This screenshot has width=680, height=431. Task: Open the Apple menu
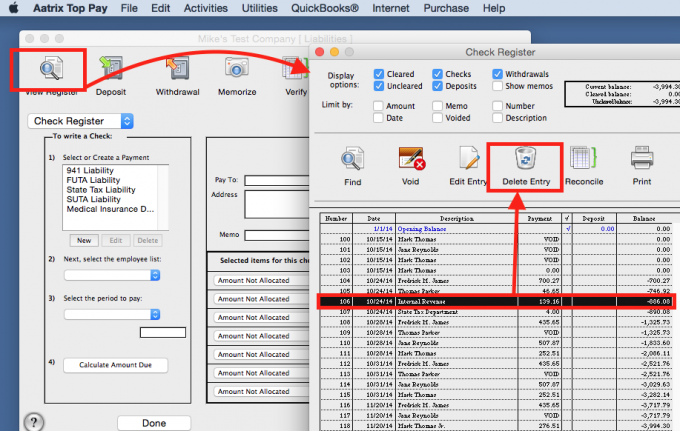click(x=13, y=8)
